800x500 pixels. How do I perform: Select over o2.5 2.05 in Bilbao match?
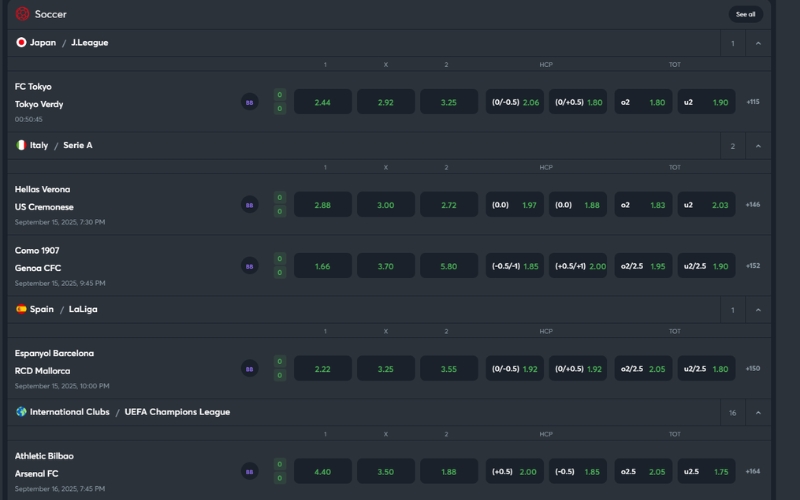pyautogui.click(x=643, y=471)
